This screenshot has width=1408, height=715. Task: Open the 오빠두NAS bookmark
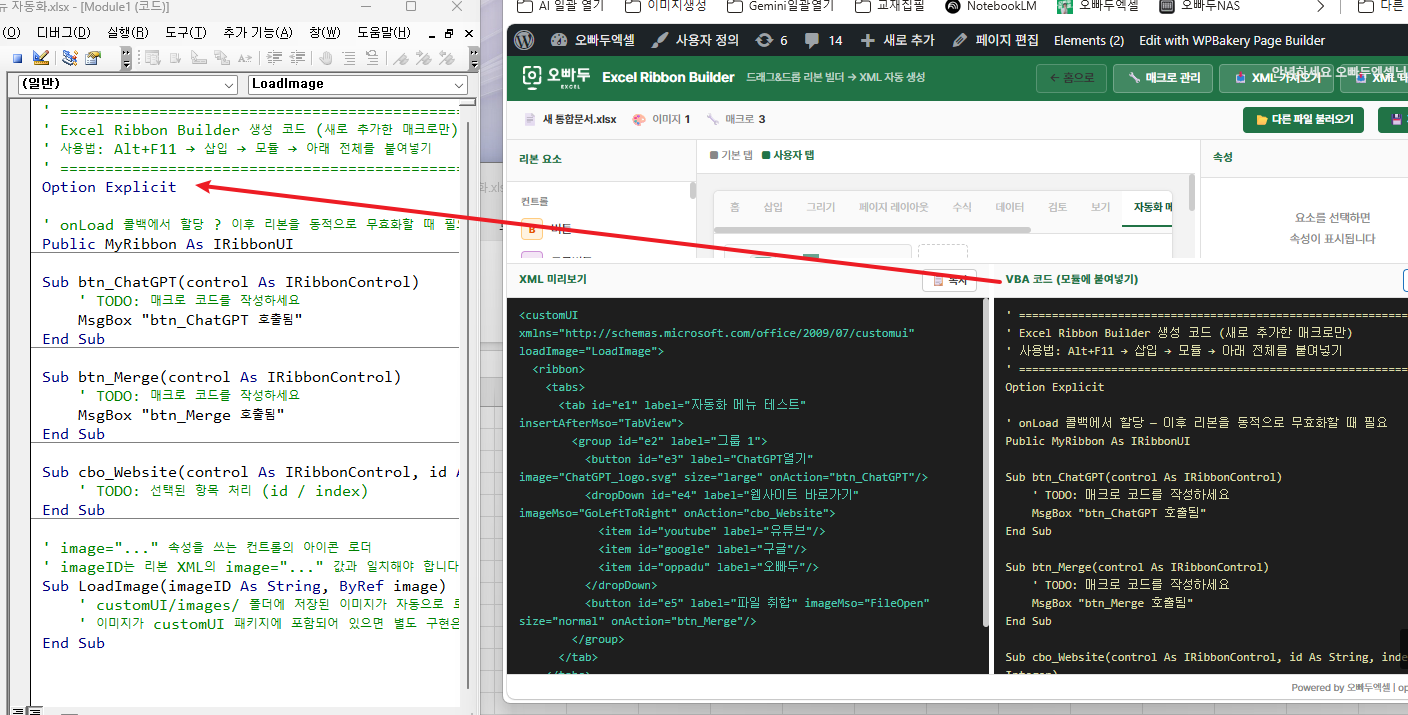tap(1200, 6)
